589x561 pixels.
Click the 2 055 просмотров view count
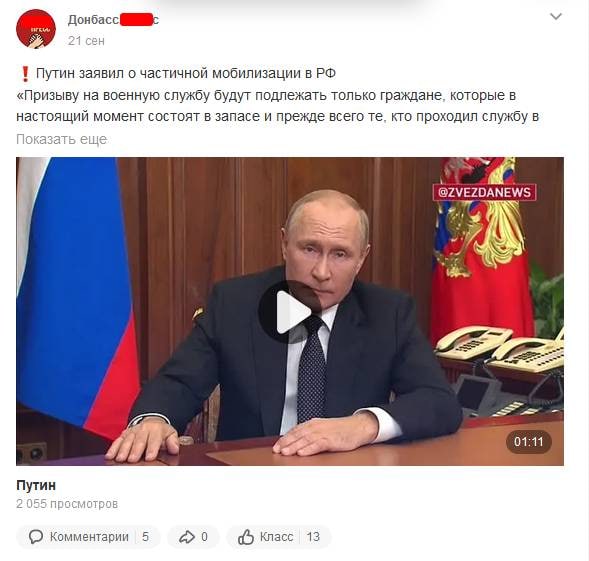point(67,504)
